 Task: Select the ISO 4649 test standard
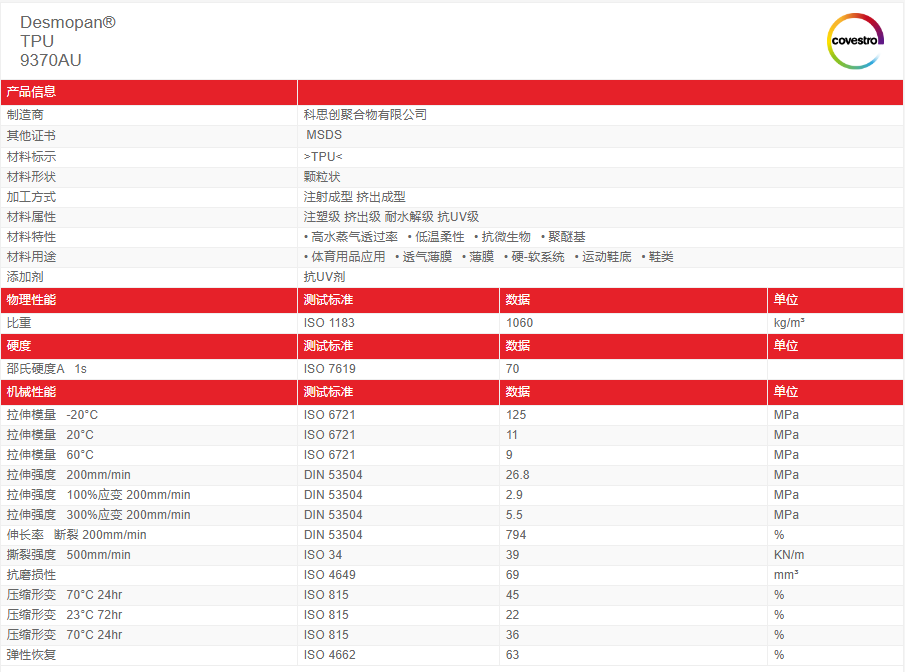(x=330, y=575)
